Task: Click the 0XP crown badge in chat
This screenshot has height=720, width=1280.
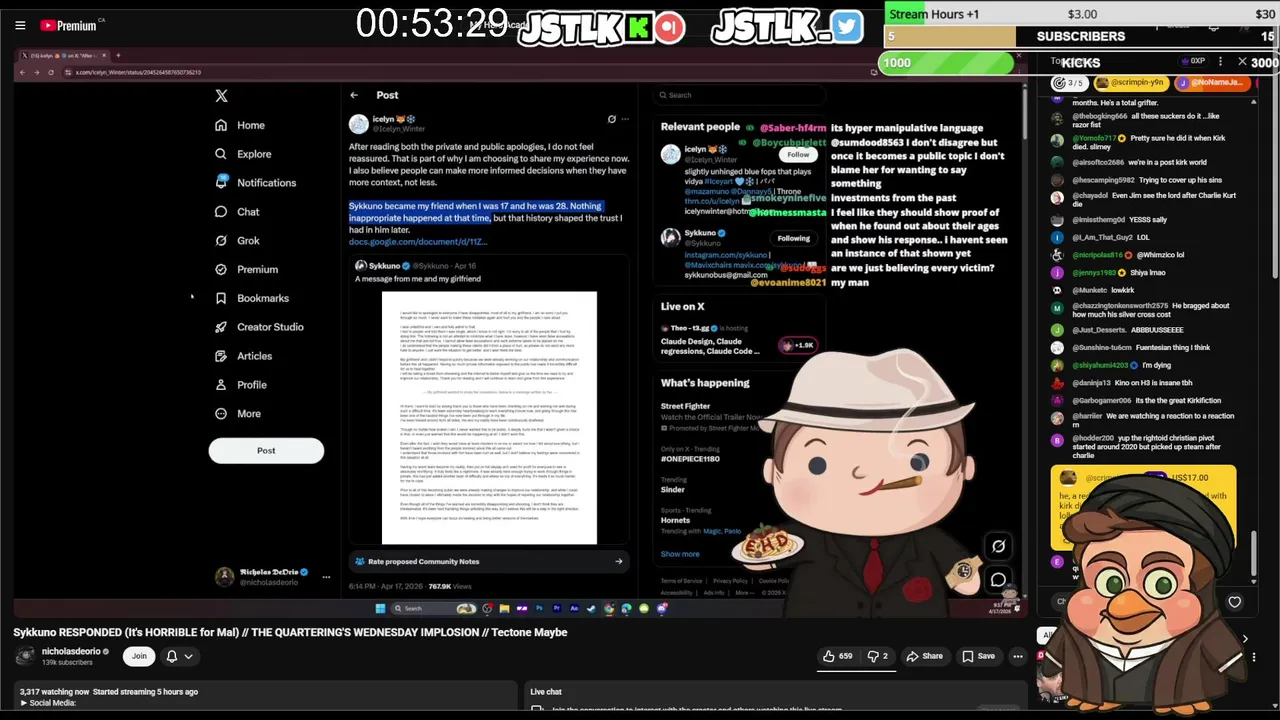Action: pos(1193,62)
